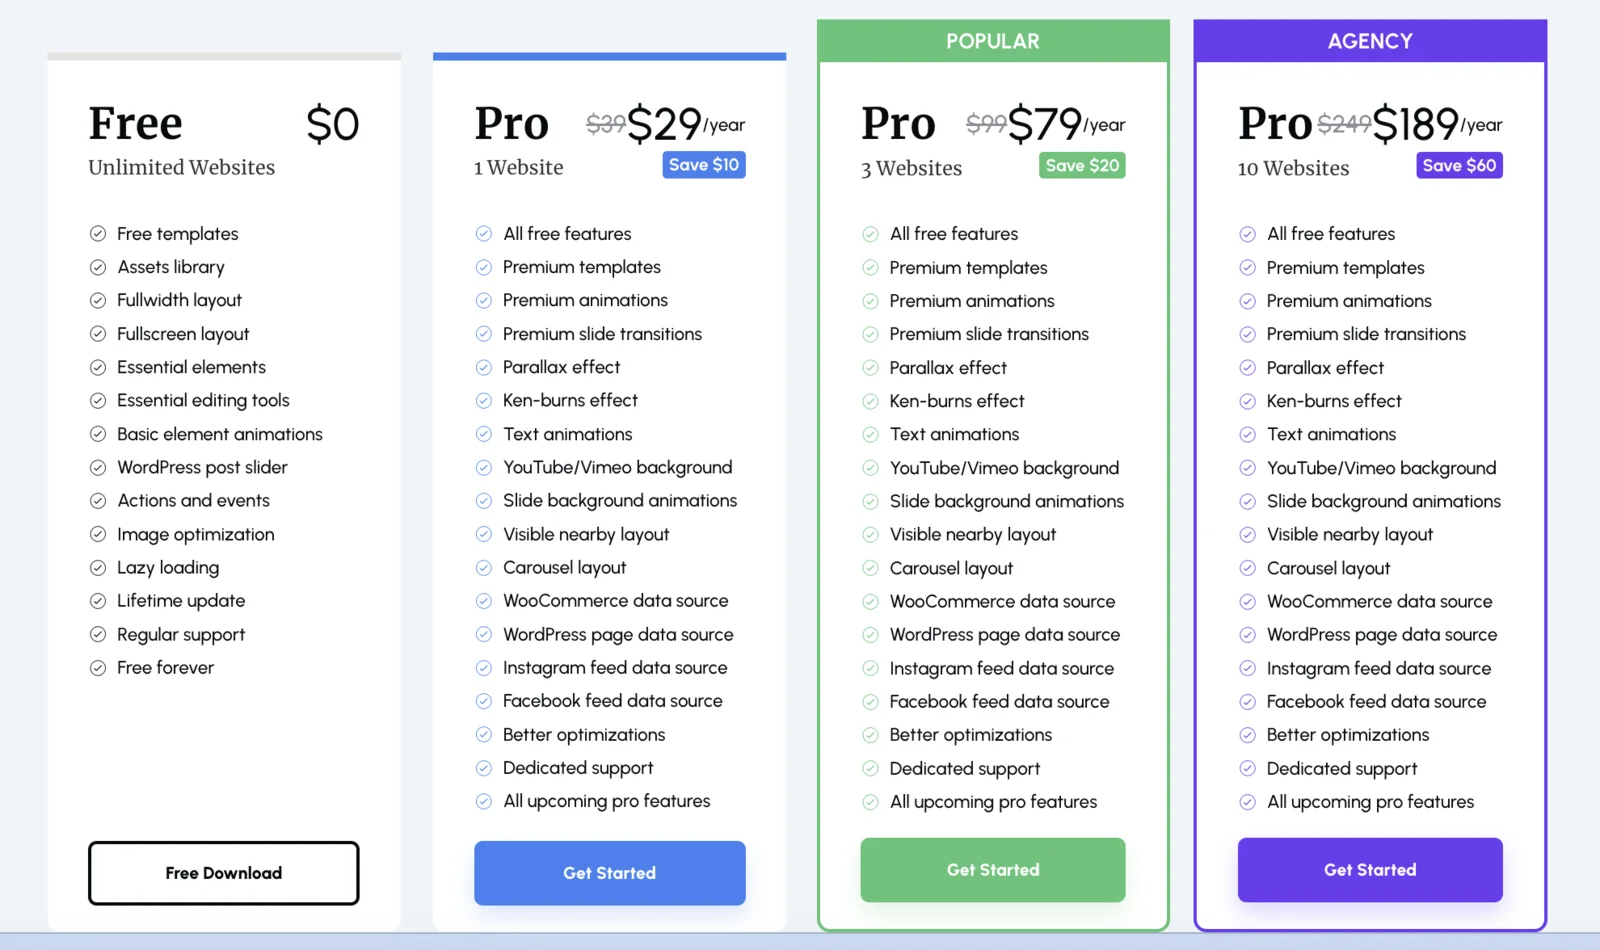
Task: Click the POPULAR plan header banner
Action: [x=992, y=41]
